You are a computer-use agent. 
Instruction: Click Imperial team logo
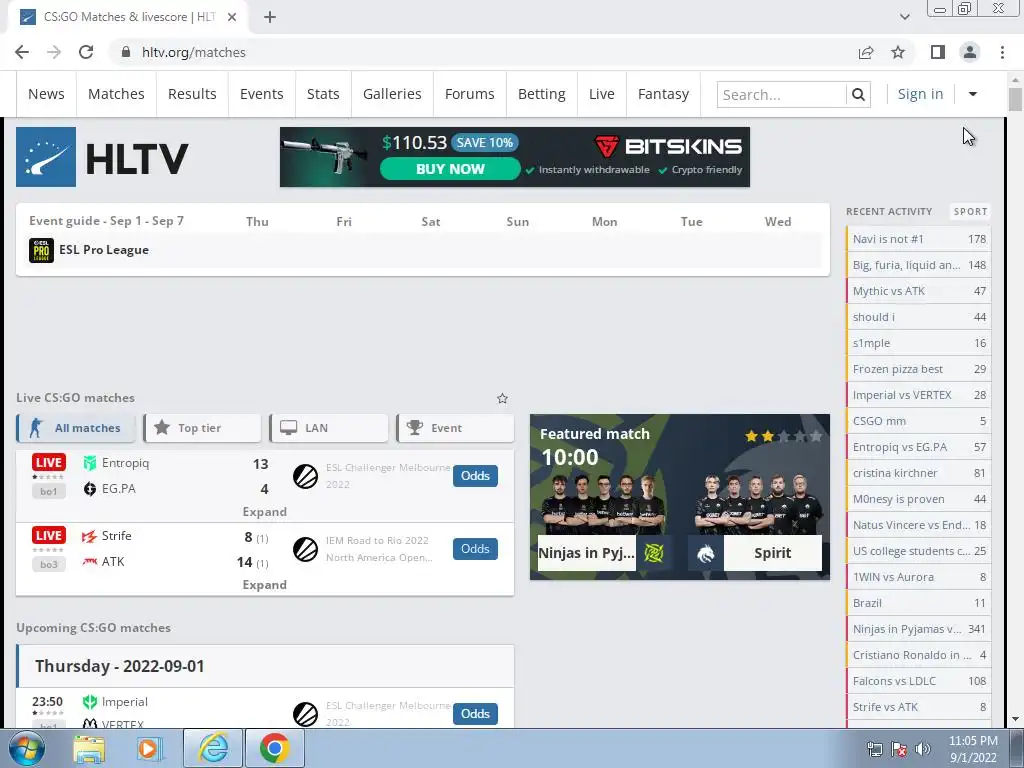click(89, 702)
